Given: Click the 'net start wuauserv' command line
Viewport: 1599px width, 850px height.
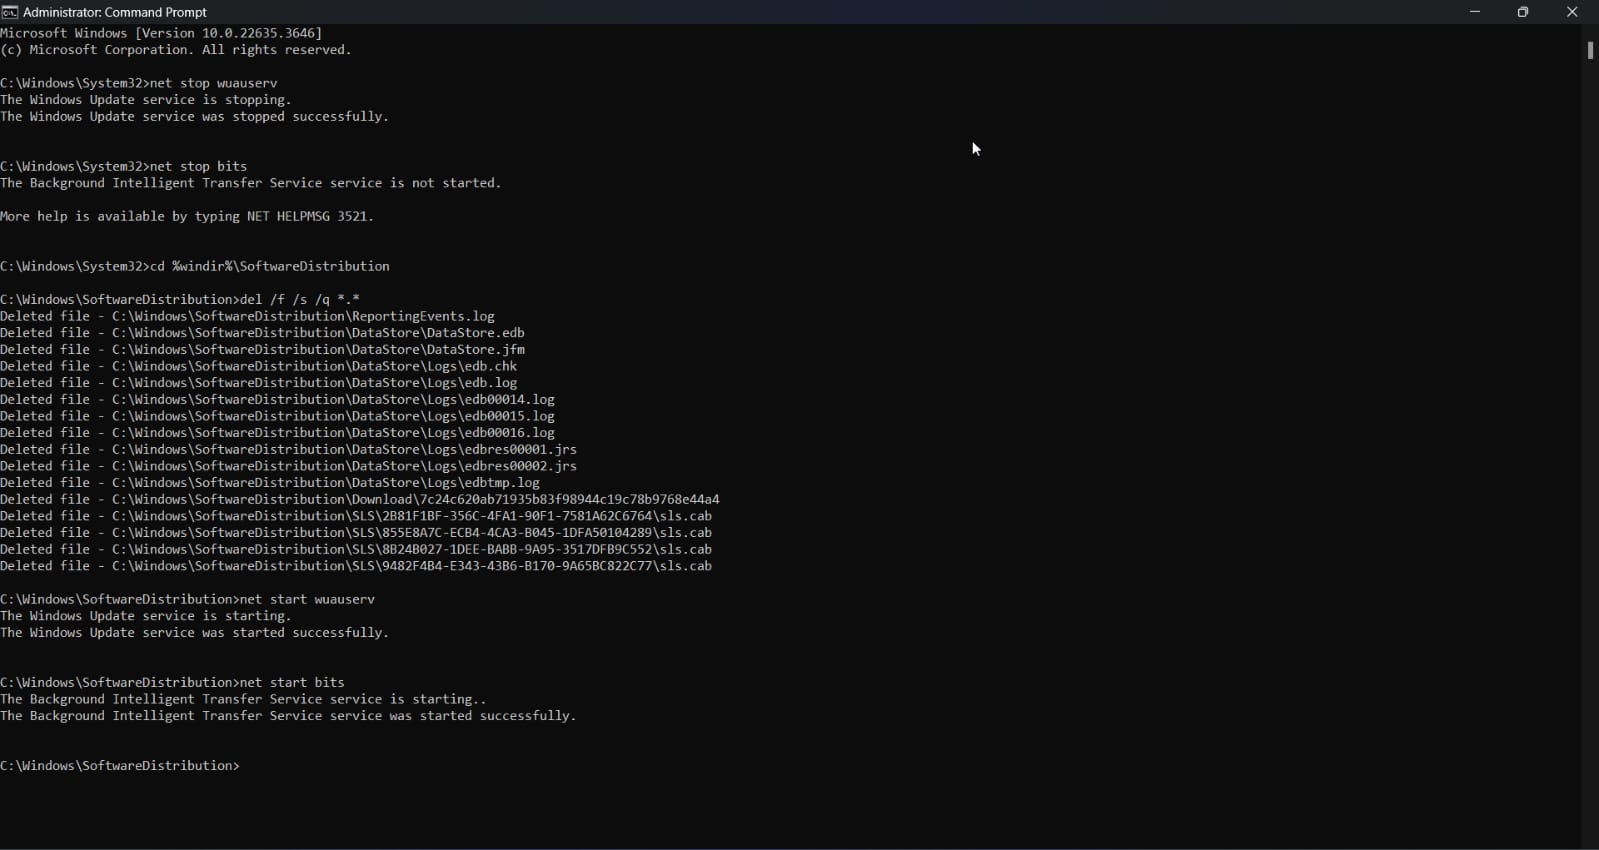Looking at the screenshot, I should click(188, 599).
